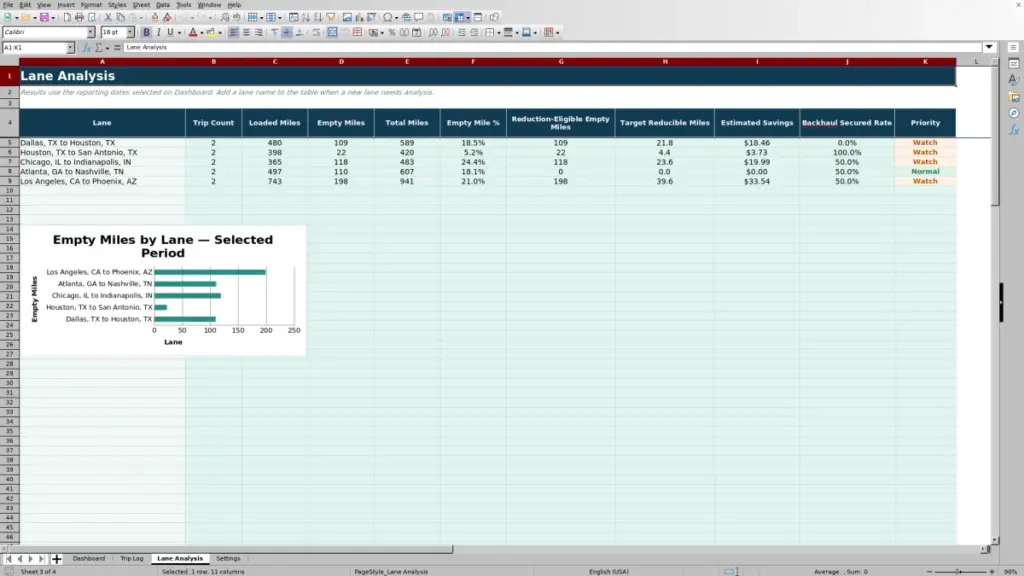Click the Center Horizontally icon
This screenshot has height=576, width=1024.
[x=246, y=33]
